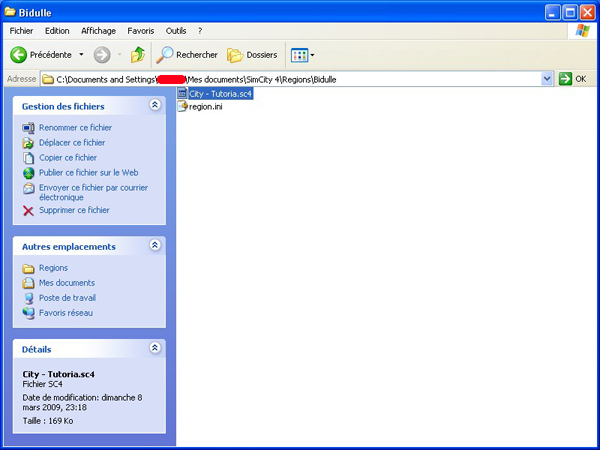
Task: Open Favoris réseau link
Action: [66, 313]
